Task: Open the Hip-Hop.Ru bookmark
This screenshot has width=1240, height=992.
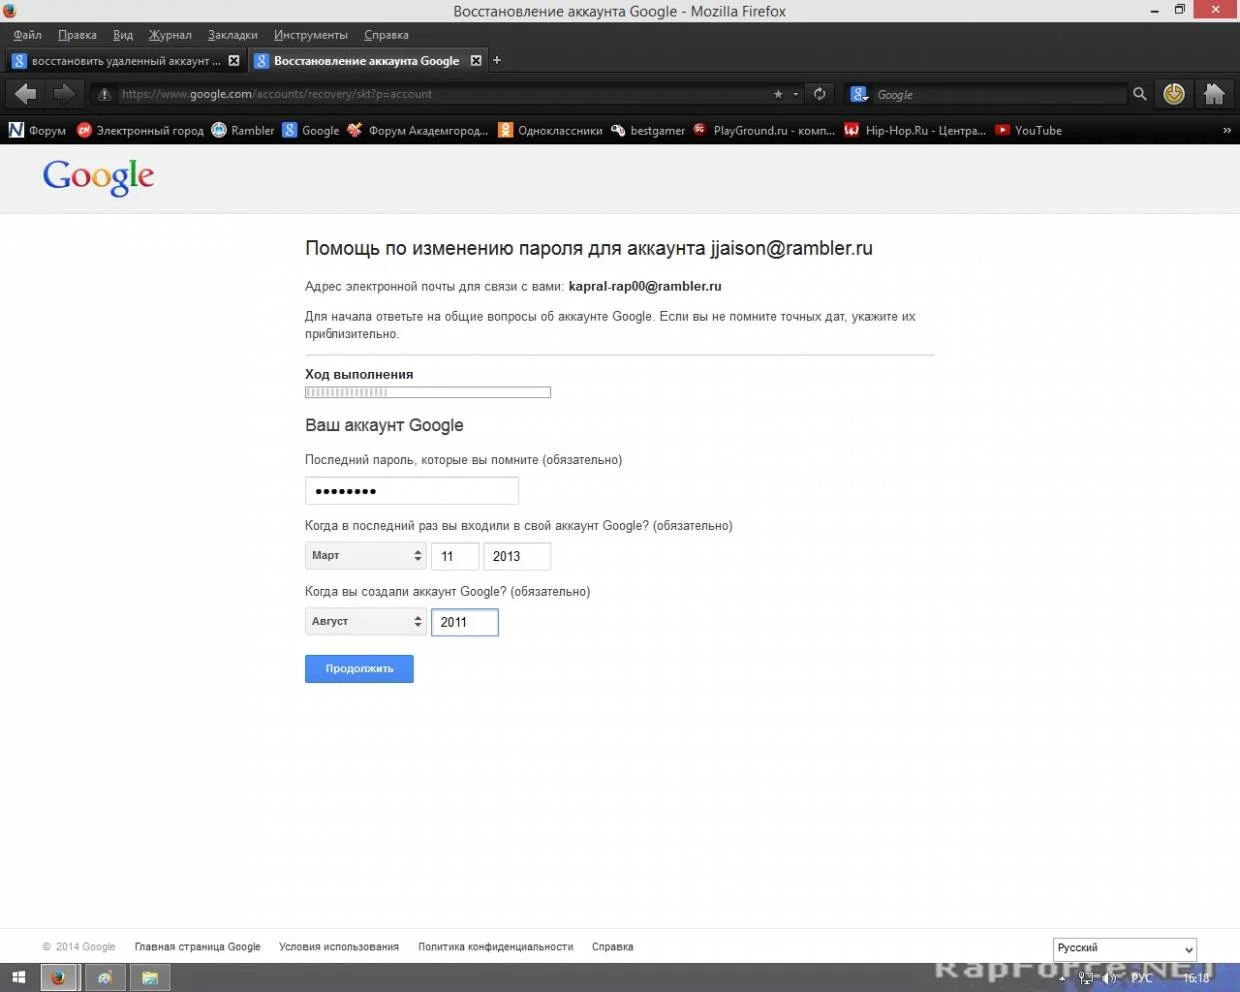Action: coord(915,130)
